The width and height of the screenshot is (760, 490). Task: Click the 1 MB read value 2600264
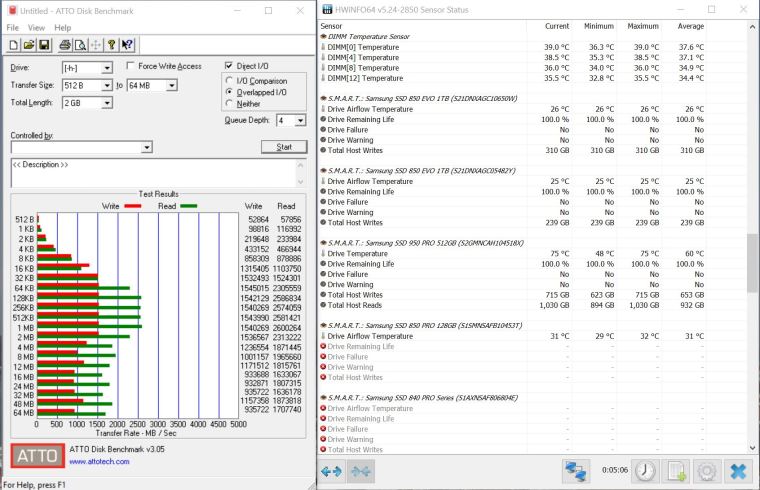(x=287, y=328)
